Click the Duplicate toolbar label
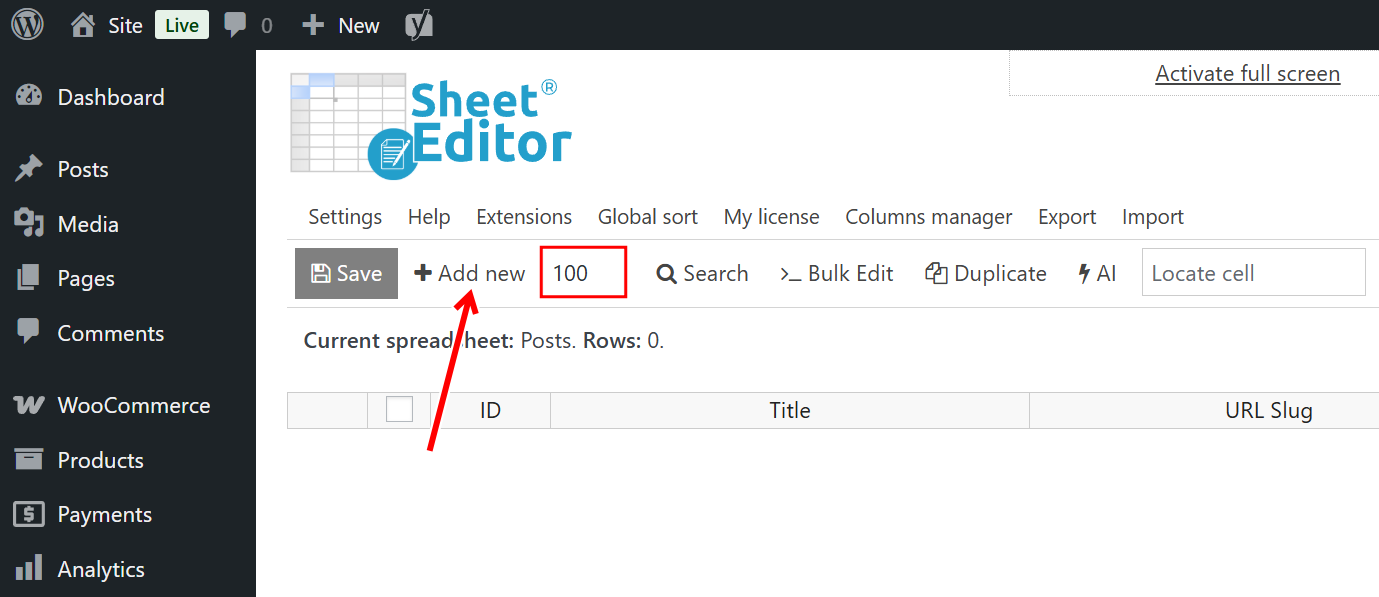Screen dimensions: 1379x597 pyautogui.click(x=1001, y=274)
